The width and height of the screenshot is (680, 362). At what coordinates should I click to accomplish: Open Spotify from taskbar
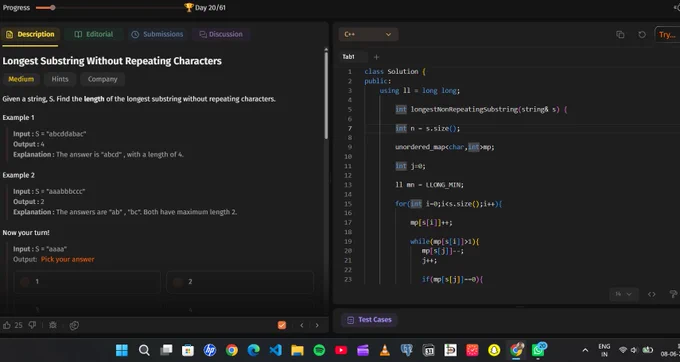coord(319,350)
